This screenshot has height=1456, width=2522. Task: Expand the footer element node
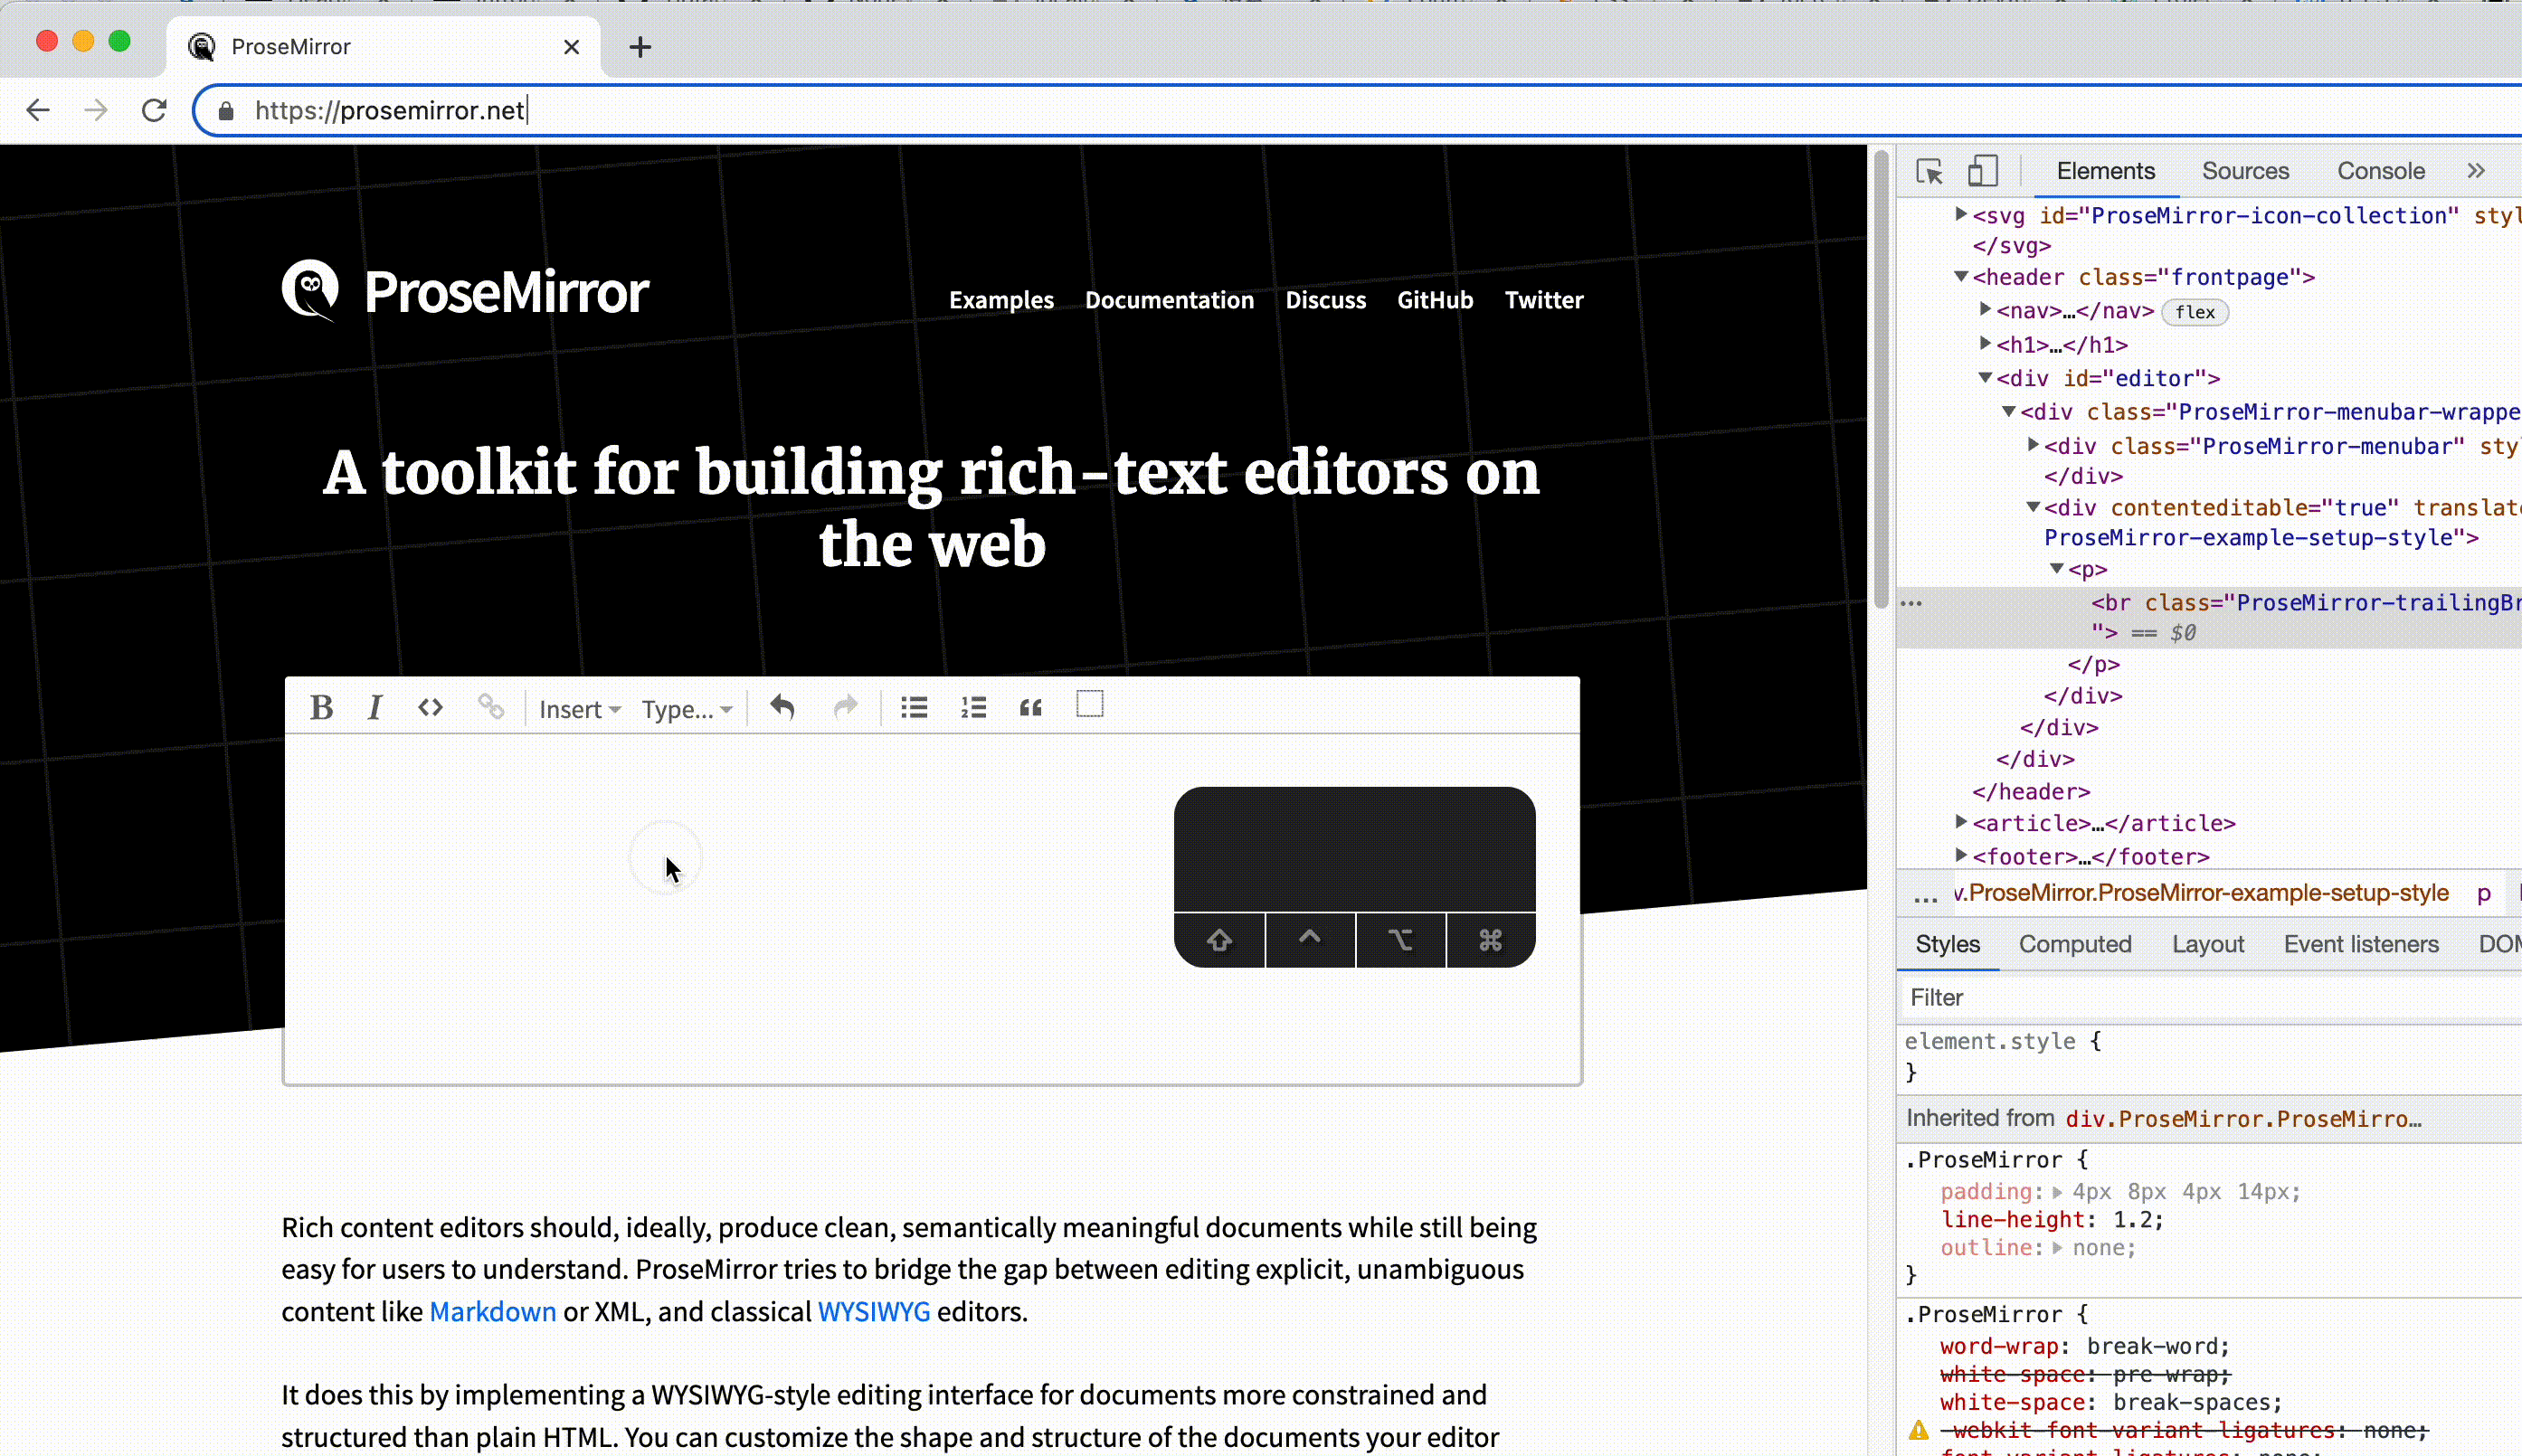click(1961, 855)
